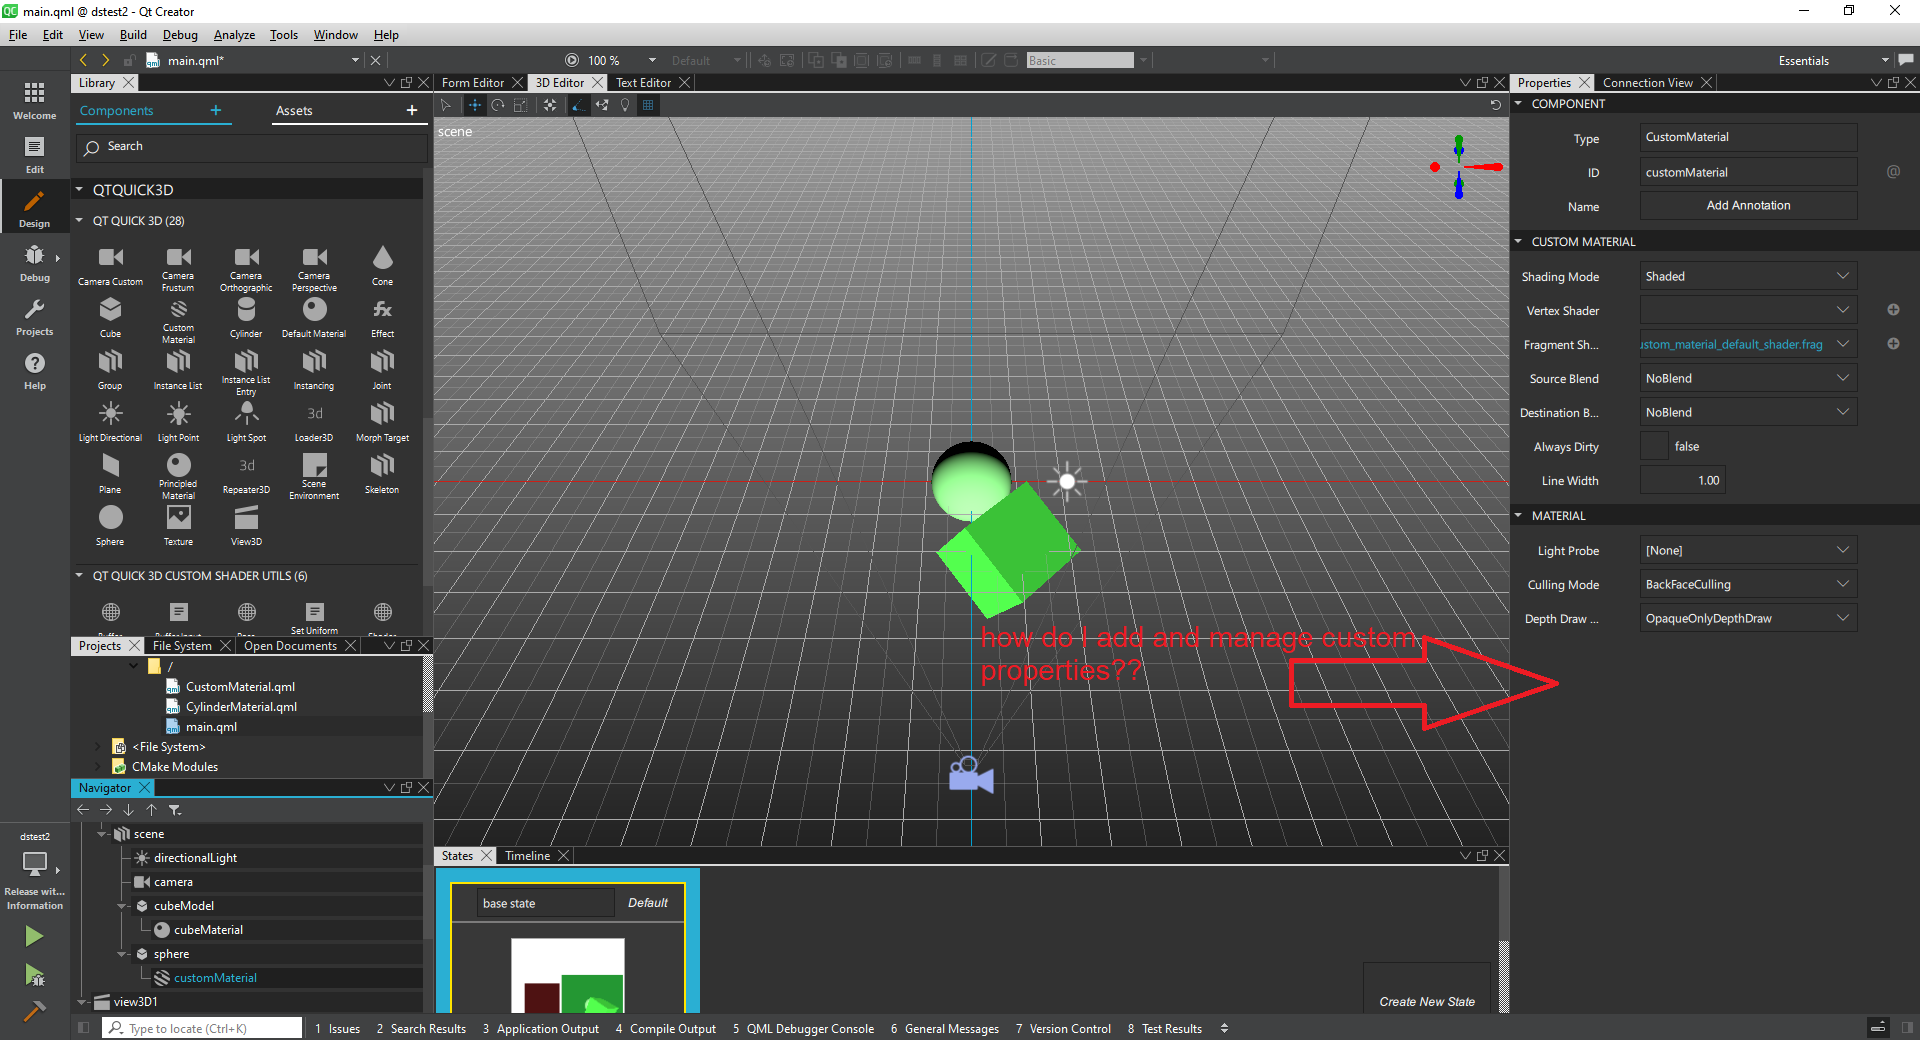Add a Cube component from library
Screen dimensions: 1920x1040
110,316
